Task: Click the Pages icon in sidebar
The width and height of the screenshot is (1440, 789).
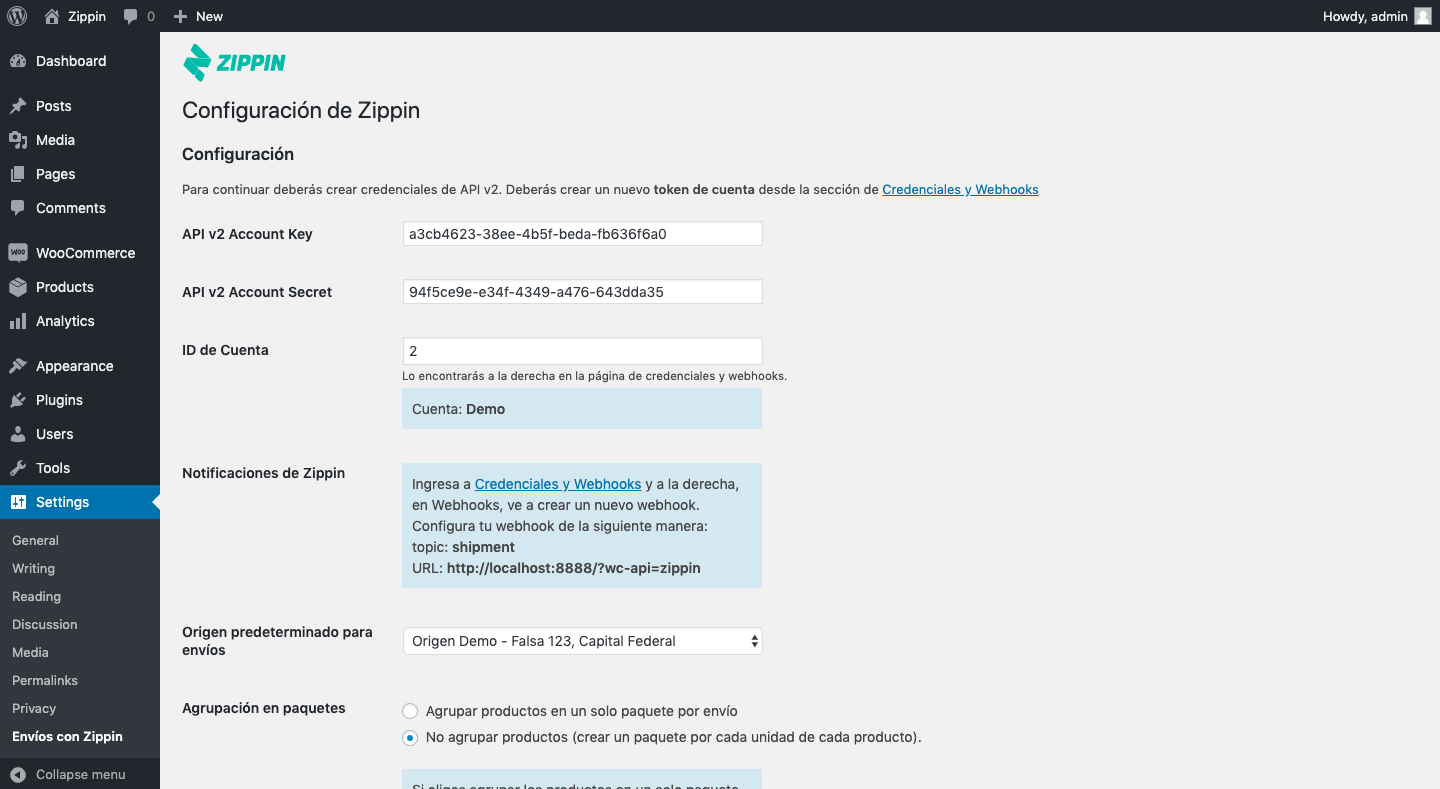Action: [x=18, y=174]
